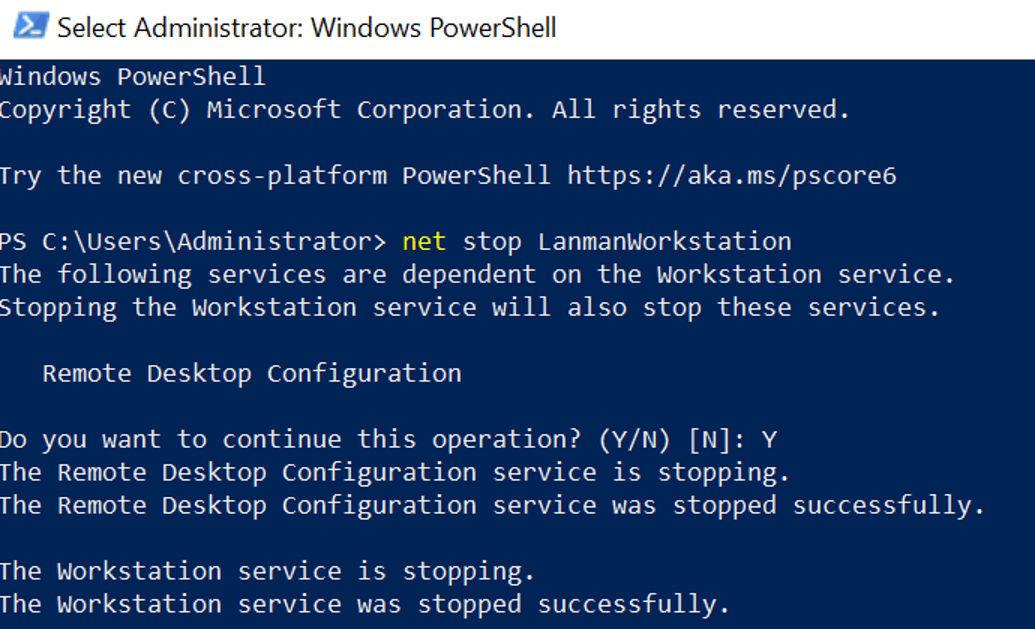Click the indented 'Remote Desktop Configuration' service name
Image resolution: width=1035 pixels, height=629 pixels.
pyautogui.click(x=252, y=374)
